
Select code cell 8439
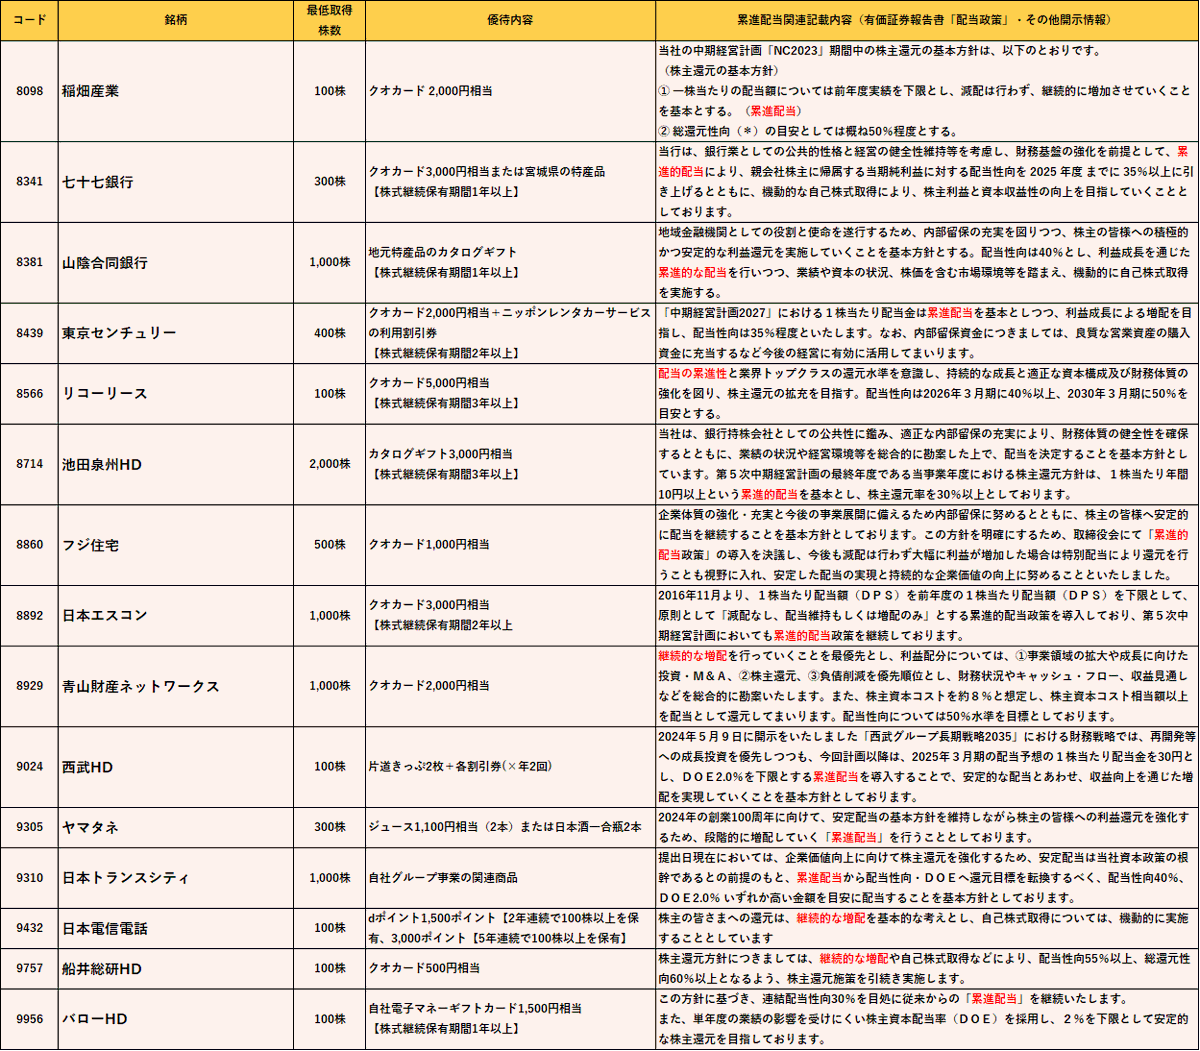(29, 333)
